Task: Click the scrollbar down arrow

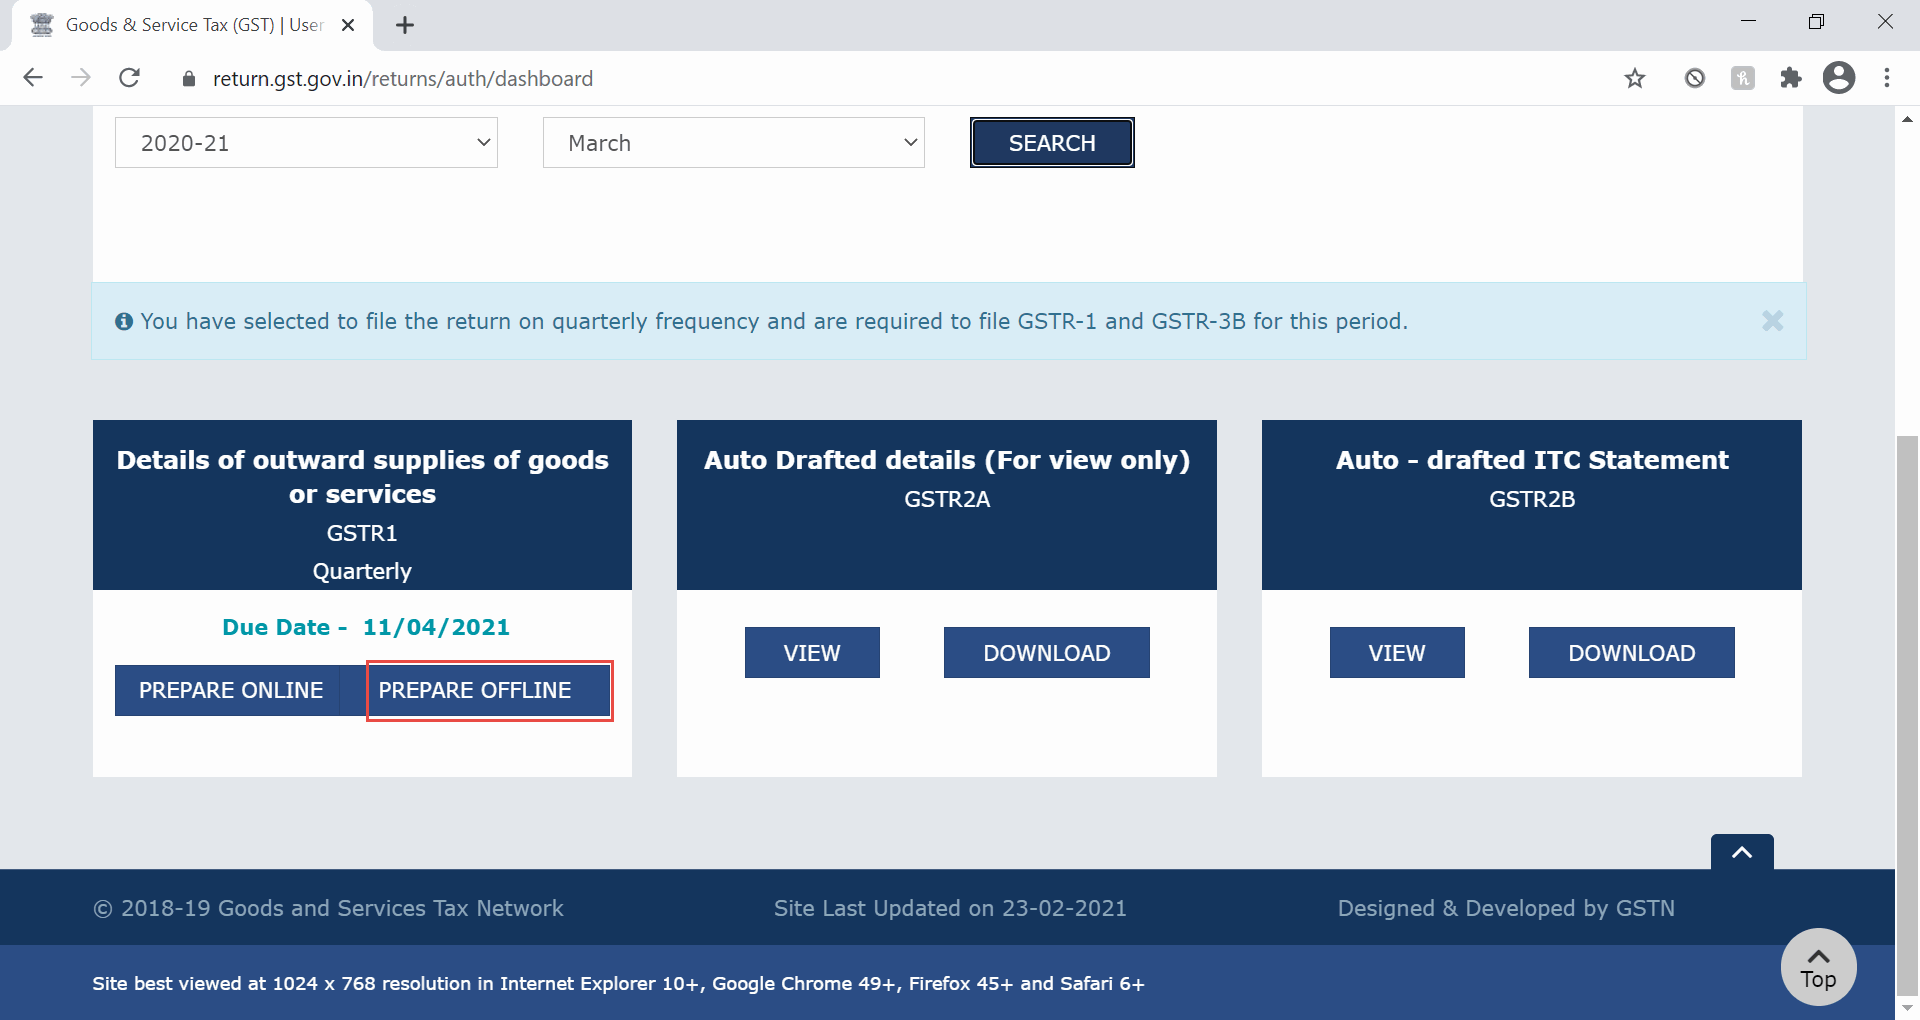Action: point(1907,1008)
